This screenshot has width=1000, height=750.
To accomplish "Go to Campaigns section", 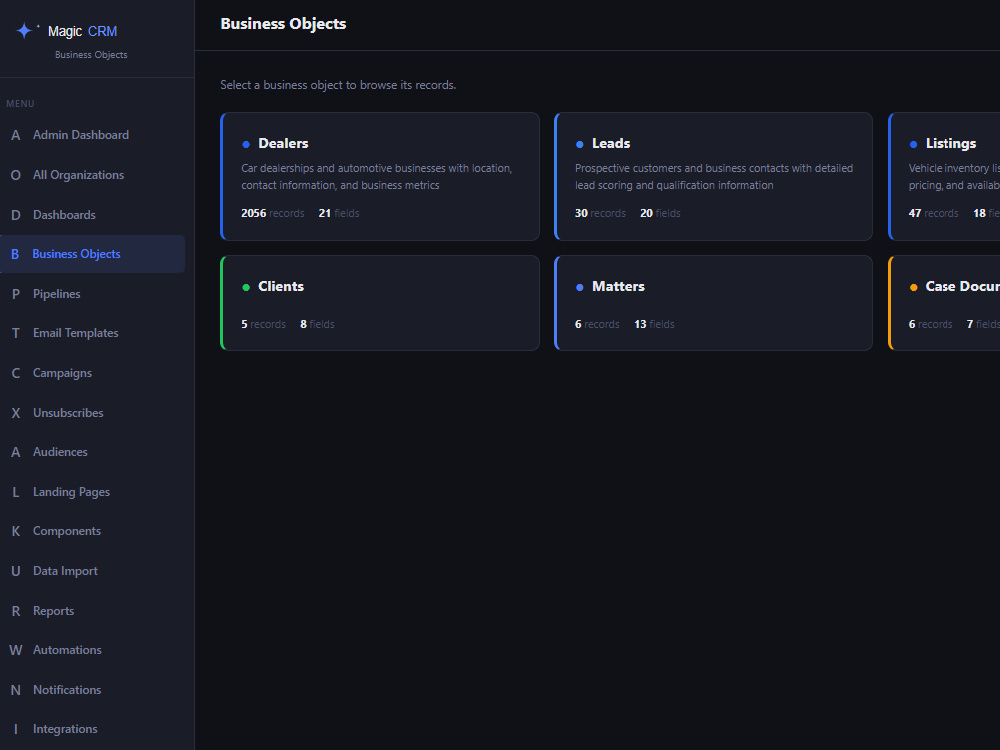I will (x=92, y=373).
